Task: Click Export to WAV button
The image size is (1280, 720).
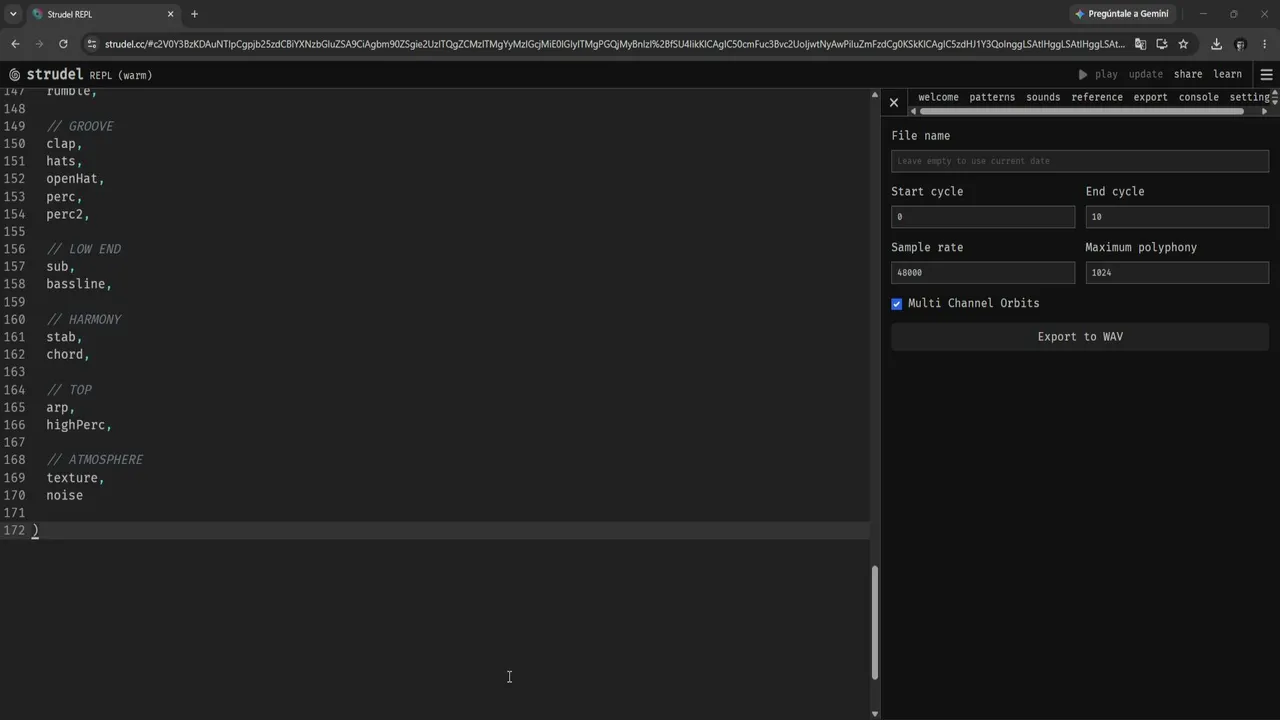Action: pos(1080,337)
